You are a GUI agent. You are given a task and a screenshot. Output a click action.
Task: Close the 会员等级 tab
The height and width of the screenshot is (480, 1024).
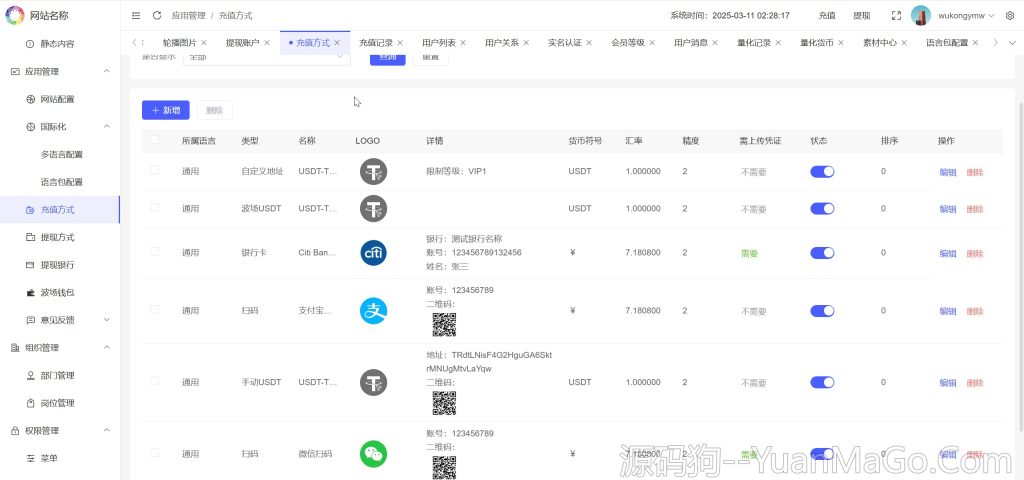652,42
